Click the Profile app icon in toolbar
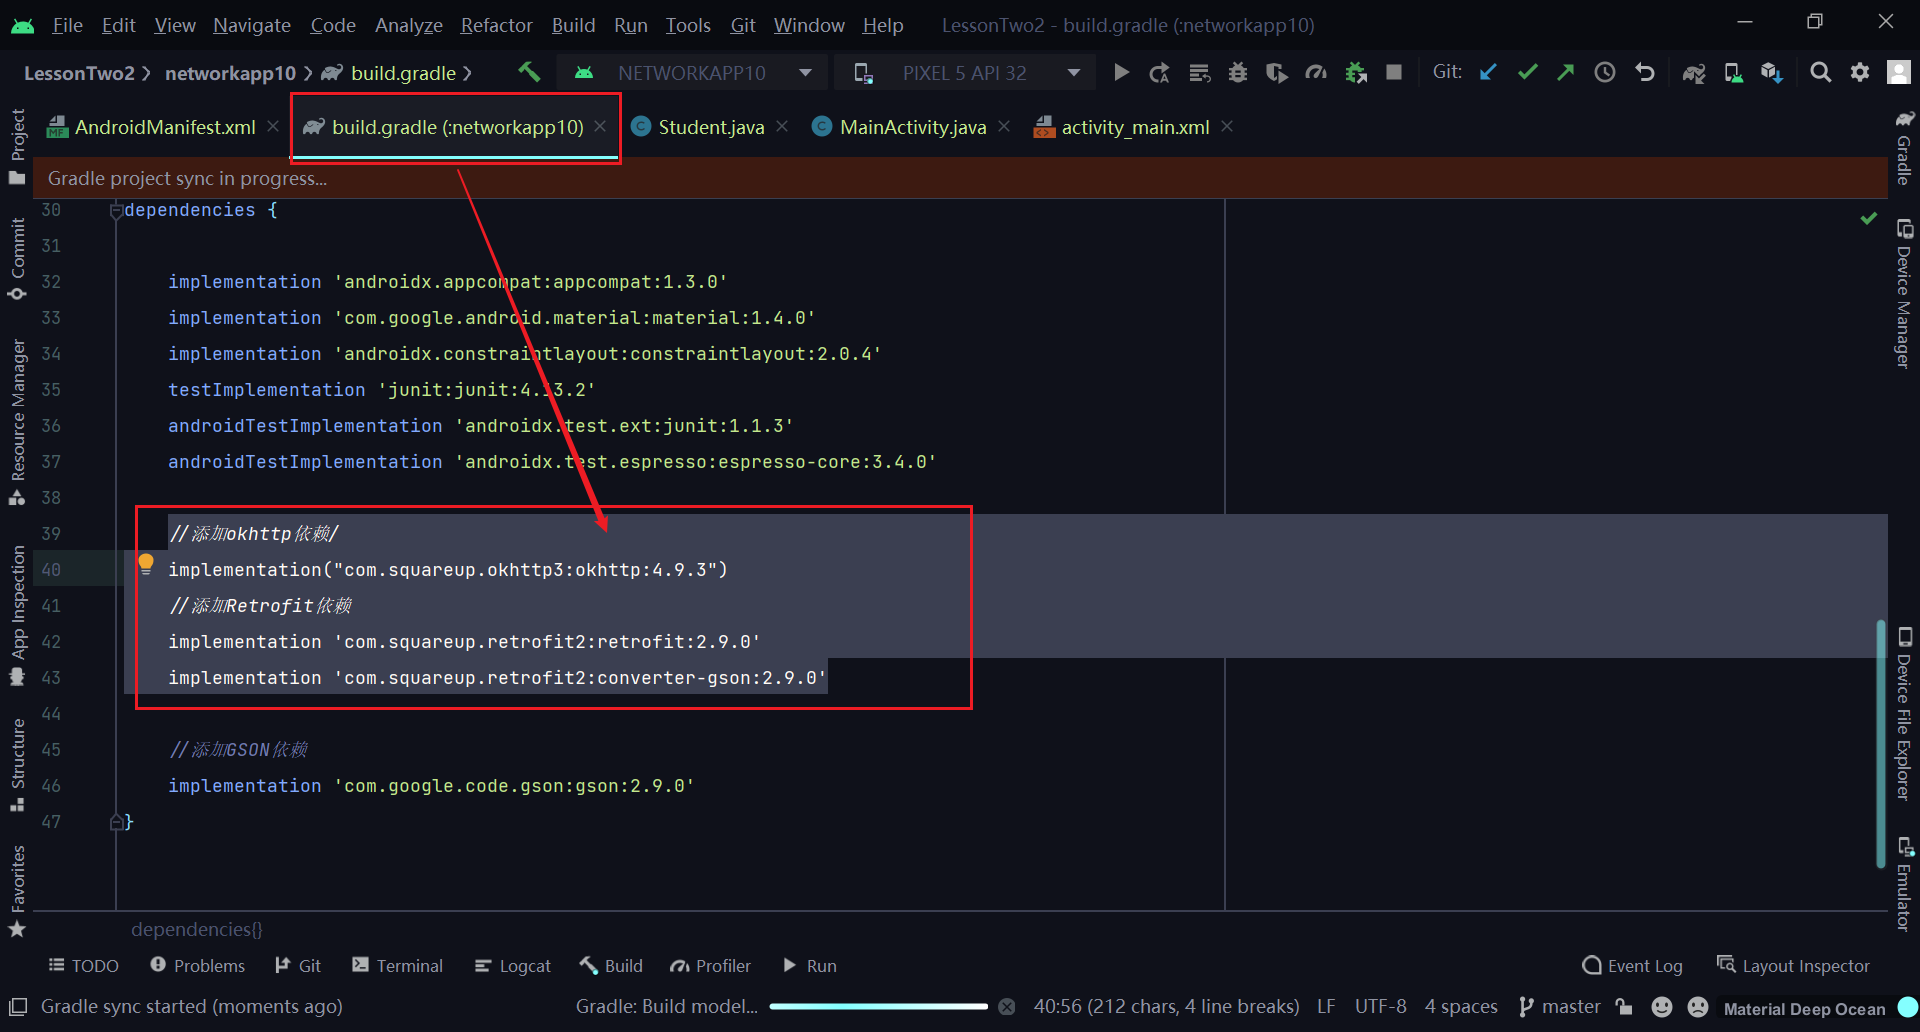The height and width of the screenshot is (1032, 1920). [1316, 72]
